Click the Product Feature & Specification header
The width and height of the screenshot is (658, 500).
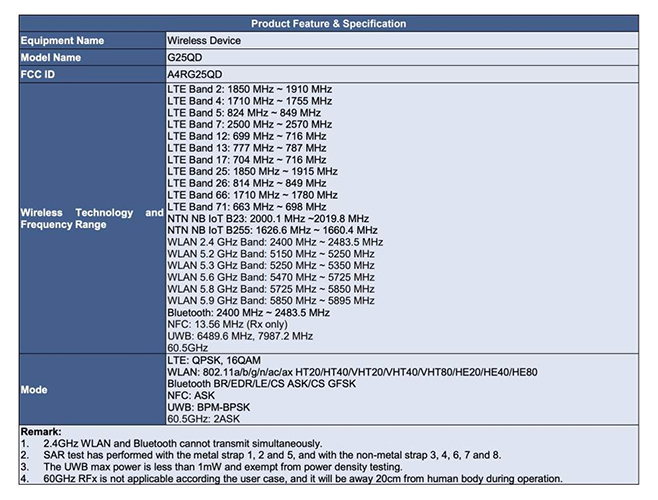tap(329, 24)
